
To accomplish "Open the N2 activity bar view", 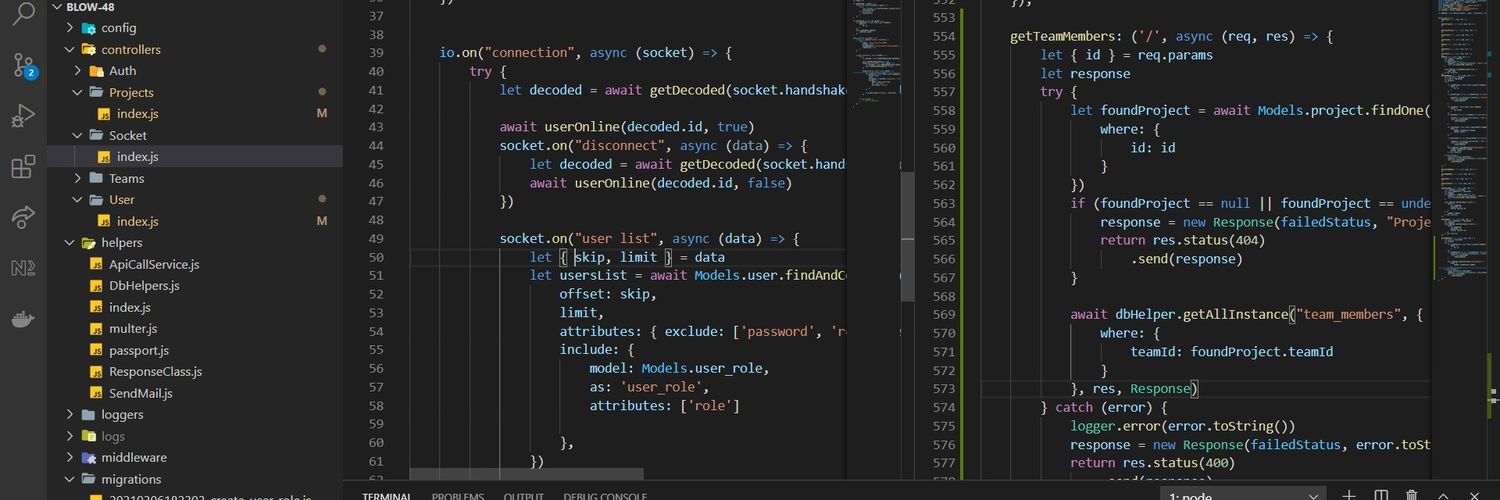I will click(23, 268).
